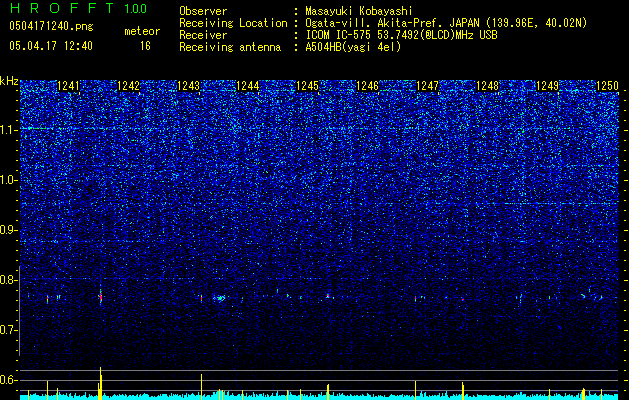This screenshot has height=400, width=629.
Task: Click the 1245 time axis marker
Action: (x=307, y=86)
